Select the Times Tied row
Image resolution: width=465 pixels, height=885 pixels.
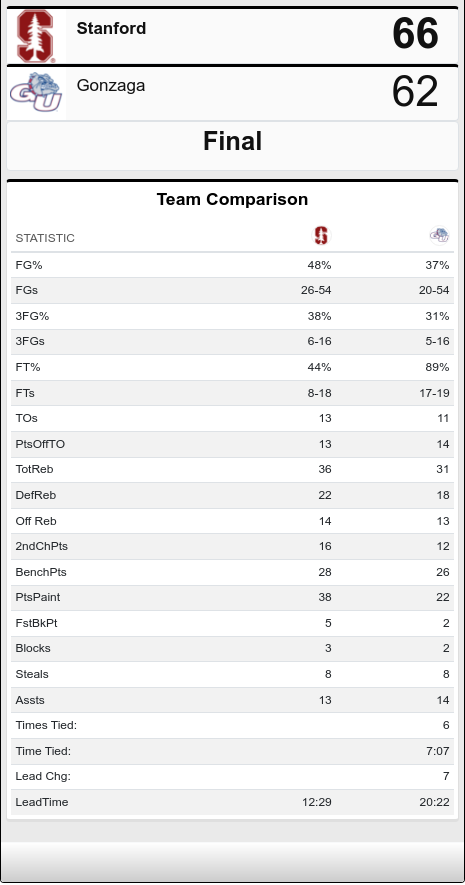click(232, 725)
